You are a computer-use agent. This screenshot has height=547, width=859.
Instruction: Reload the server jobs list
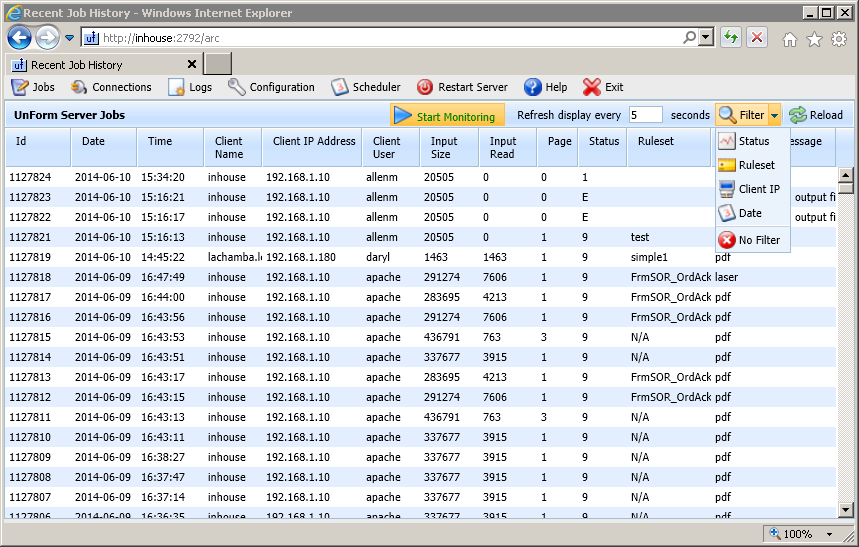pos(816,115)
